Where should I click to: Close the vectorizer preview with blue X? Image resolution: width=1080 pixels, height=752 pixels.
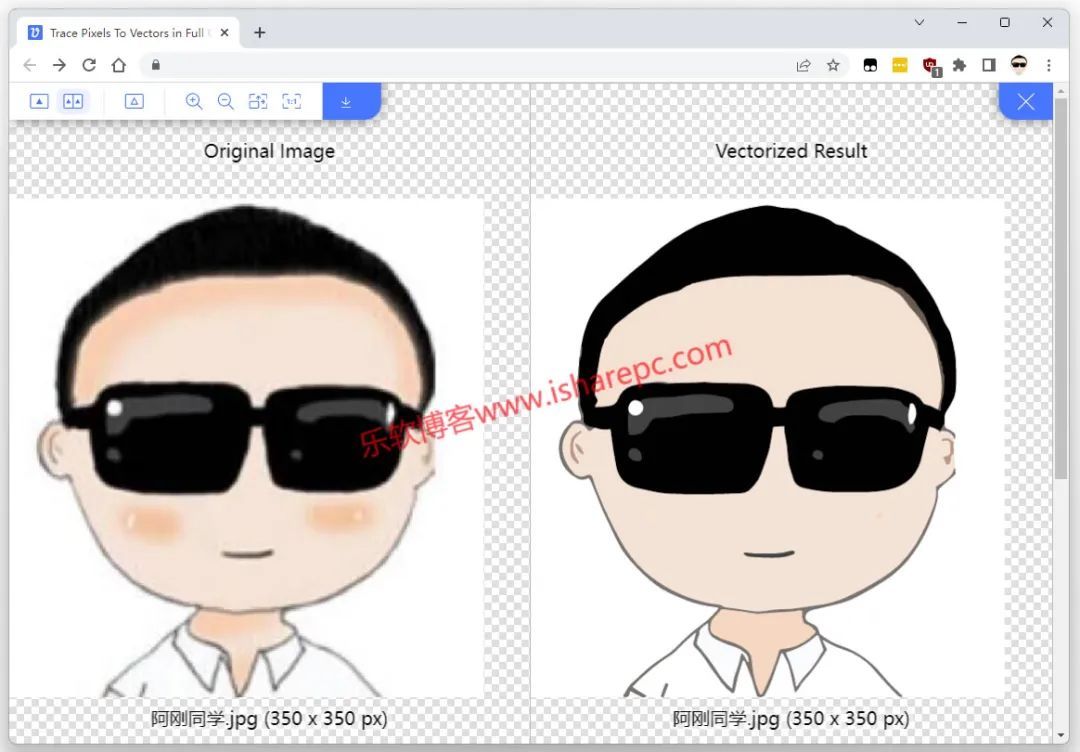click(x=1026, y=101)
